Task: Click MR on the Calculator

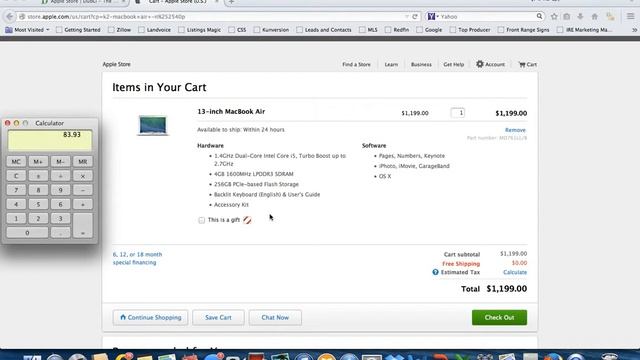Action: tap(82, 162)
